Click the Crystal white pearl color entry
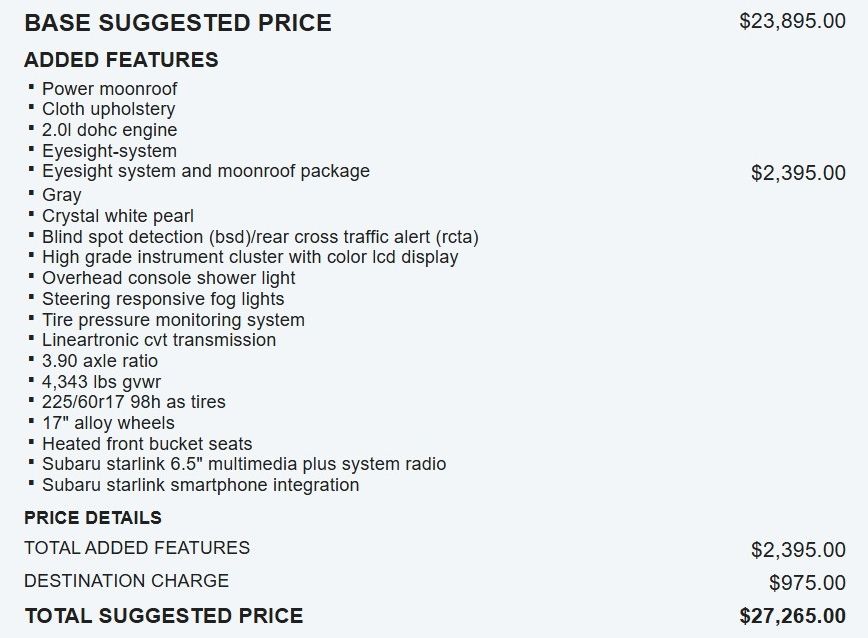Screen dimensions: 868x638 click(118, 216)
